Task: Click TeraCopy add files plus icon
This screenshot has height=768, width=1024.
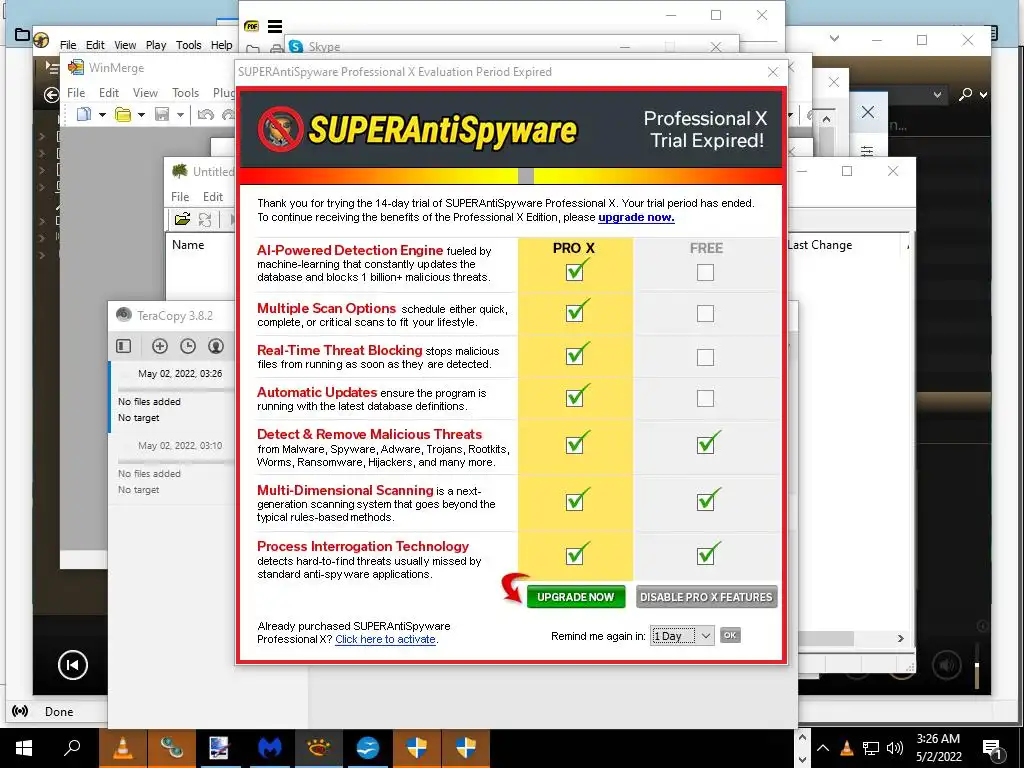Action: [159, 346]
